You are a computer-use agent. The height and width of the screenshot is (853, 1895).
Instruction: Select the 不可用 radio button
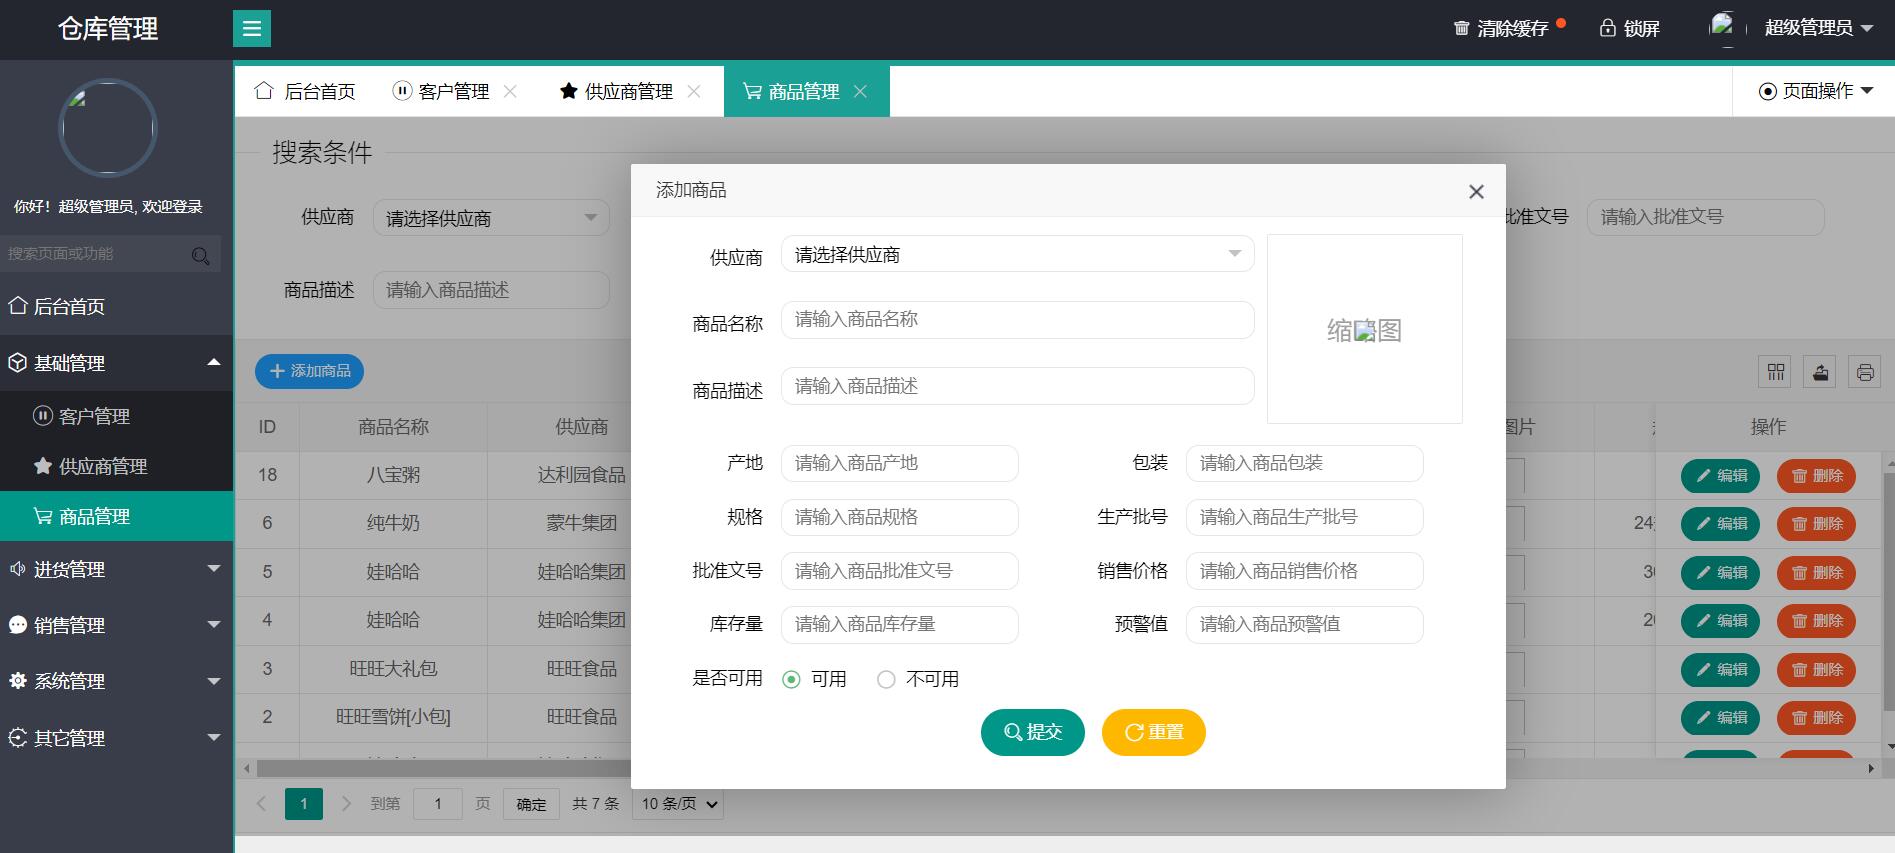pyautogui.click(x=886, y=680)
